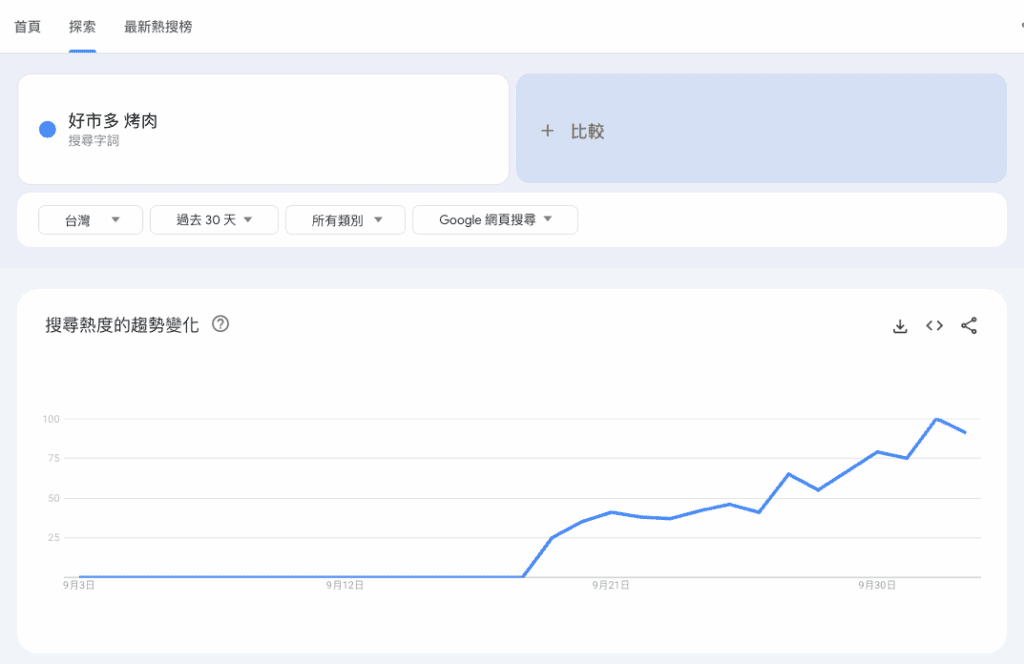Click the 75 value on y-axis

pyautogui.click(x=54, y=458)
